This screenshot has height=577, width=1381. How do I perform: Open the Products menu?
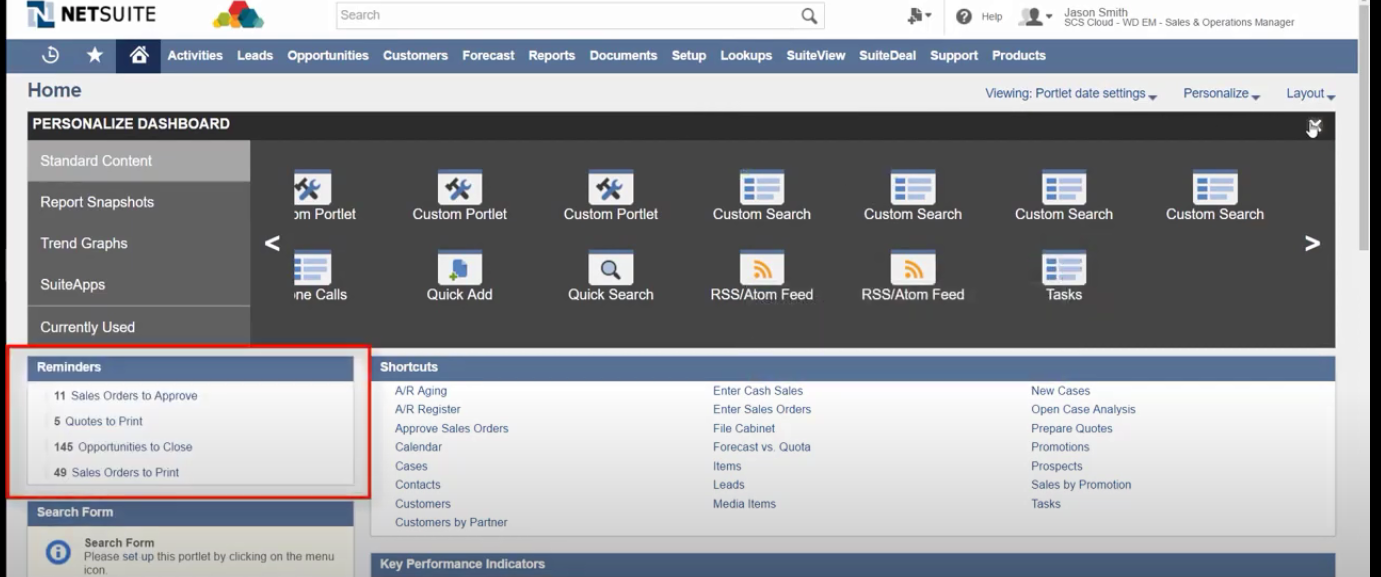[x=1019, y=56]
